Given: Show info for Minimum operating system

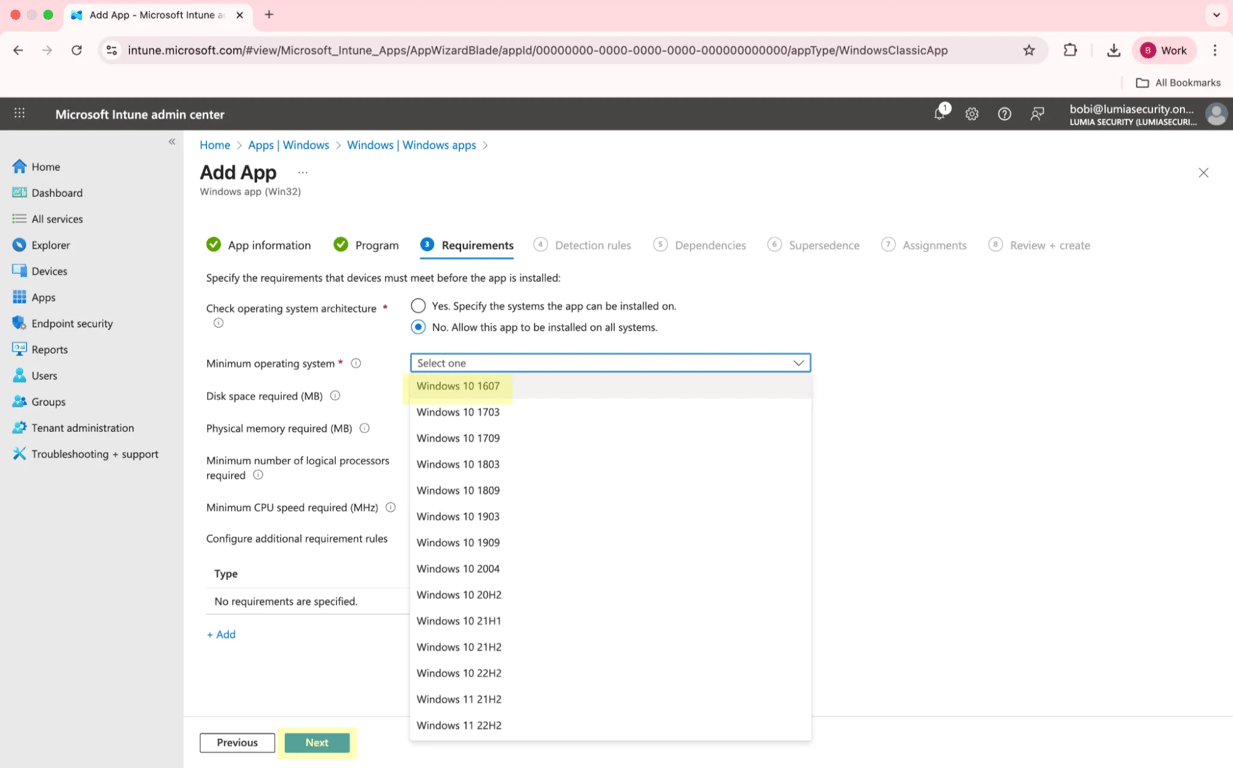Looking at the screenshot, I should tap(355, 363).
